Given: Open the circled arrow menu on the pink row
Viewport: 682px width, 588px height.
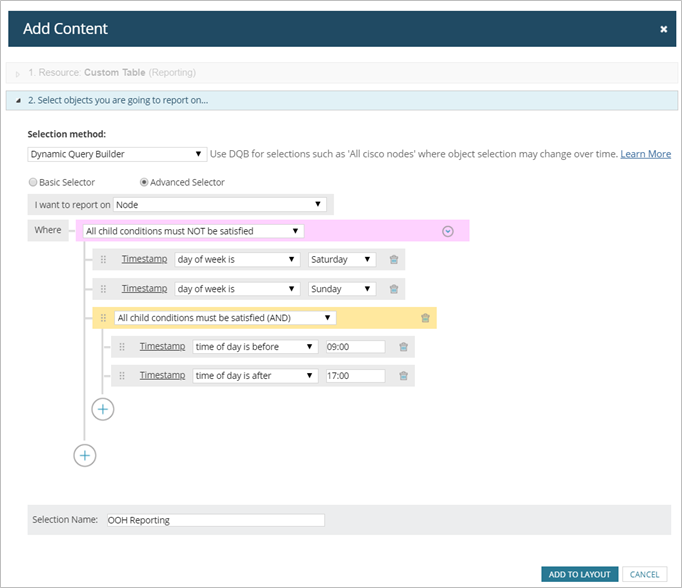Looking at the screenshot, I should click(448, 231).
